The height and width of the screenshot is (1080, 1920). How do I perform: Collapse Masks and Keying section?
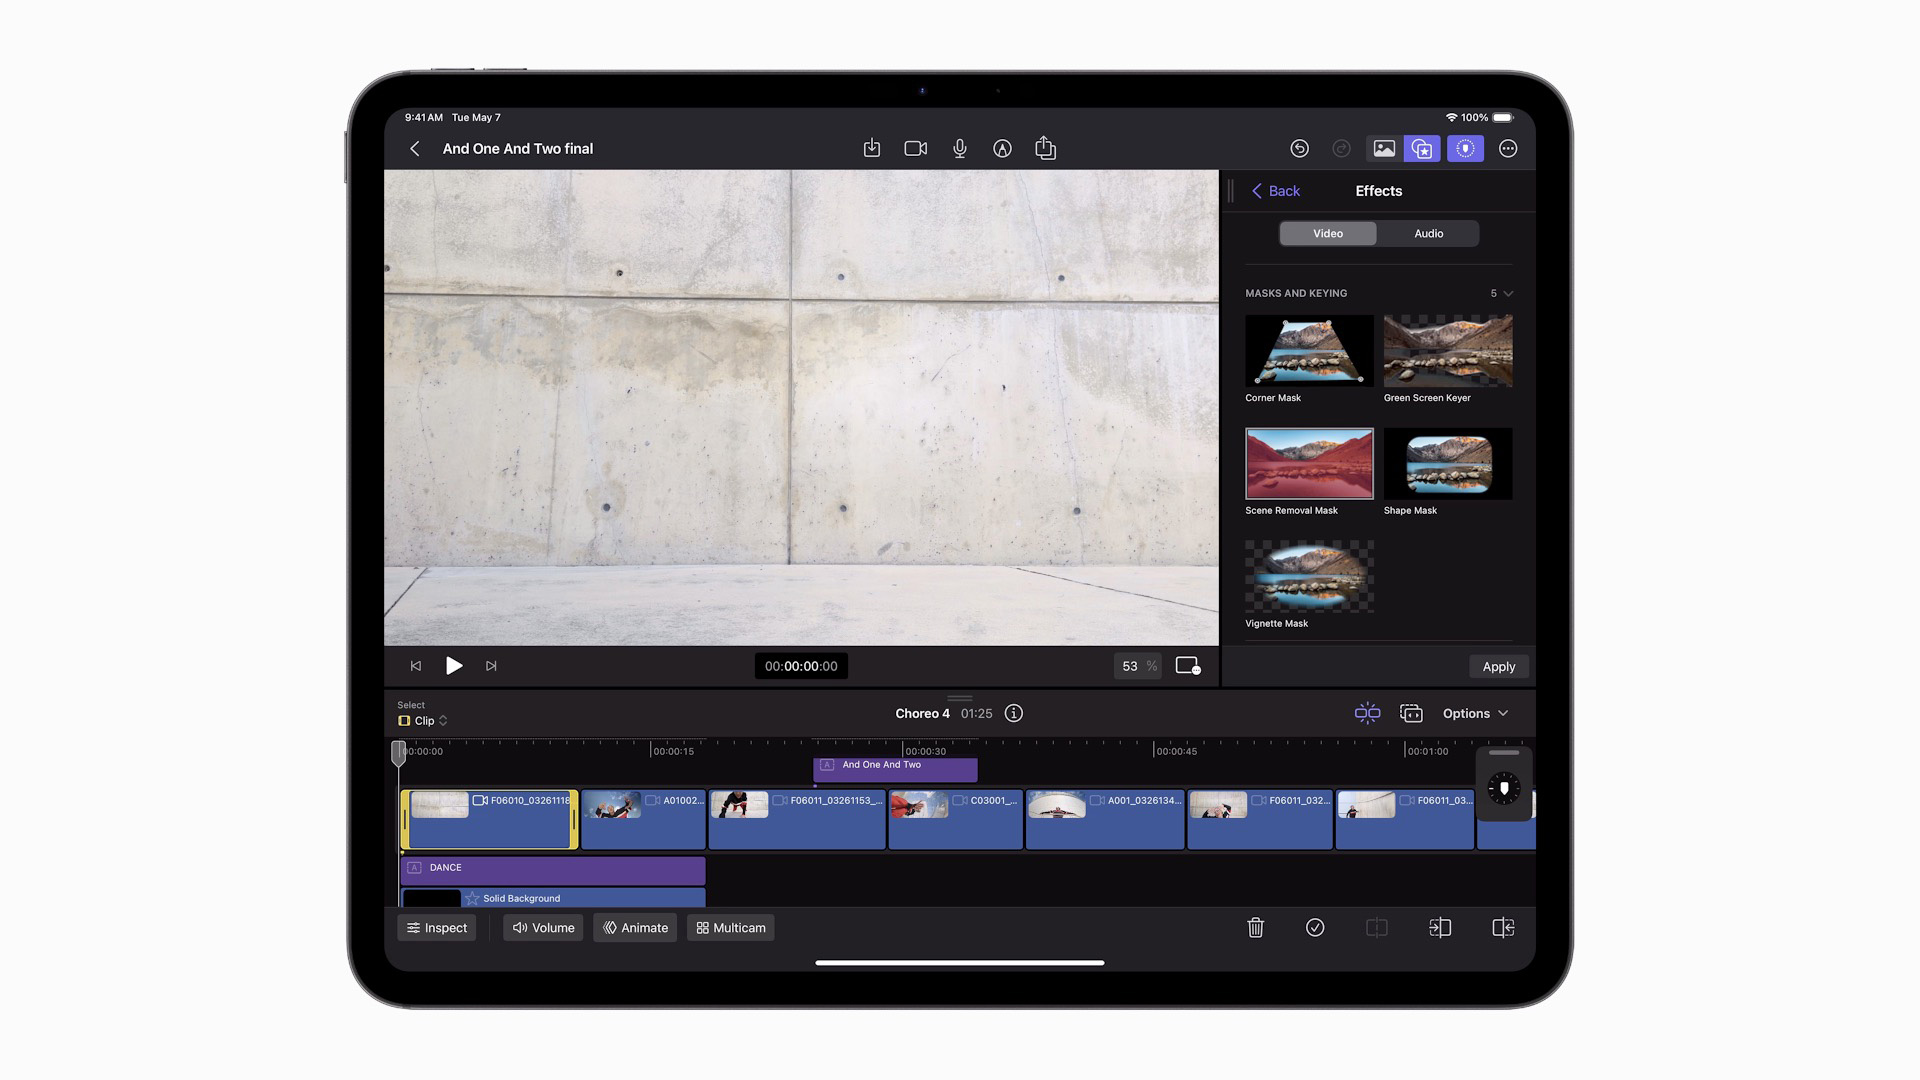(x=1508, y=293)
